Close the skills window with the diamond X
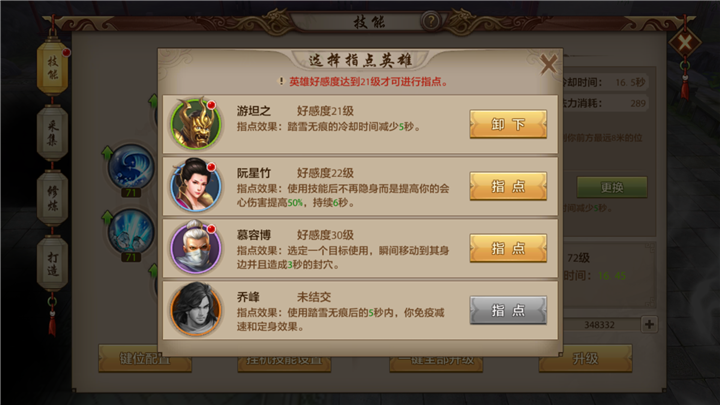The height and width of the screenshot is (405, 720). point(685,44)
